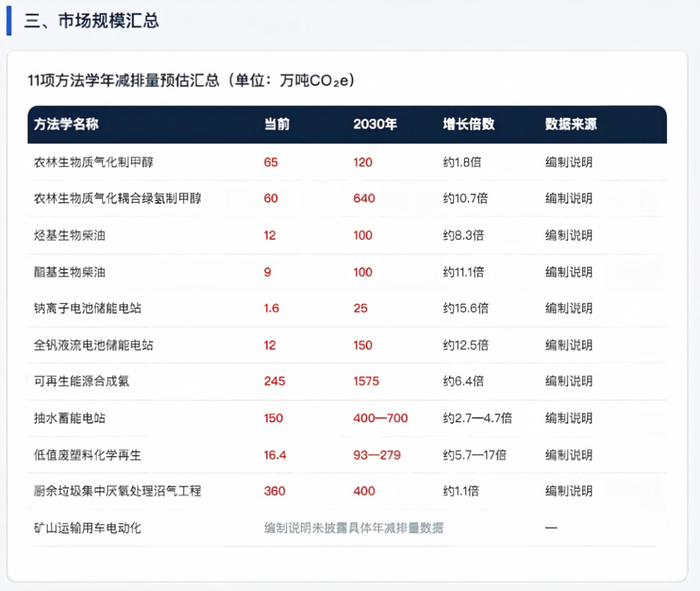Click 2030 range 400—700
The height and width of the screenshot is (591, 700).
[380, 418]
